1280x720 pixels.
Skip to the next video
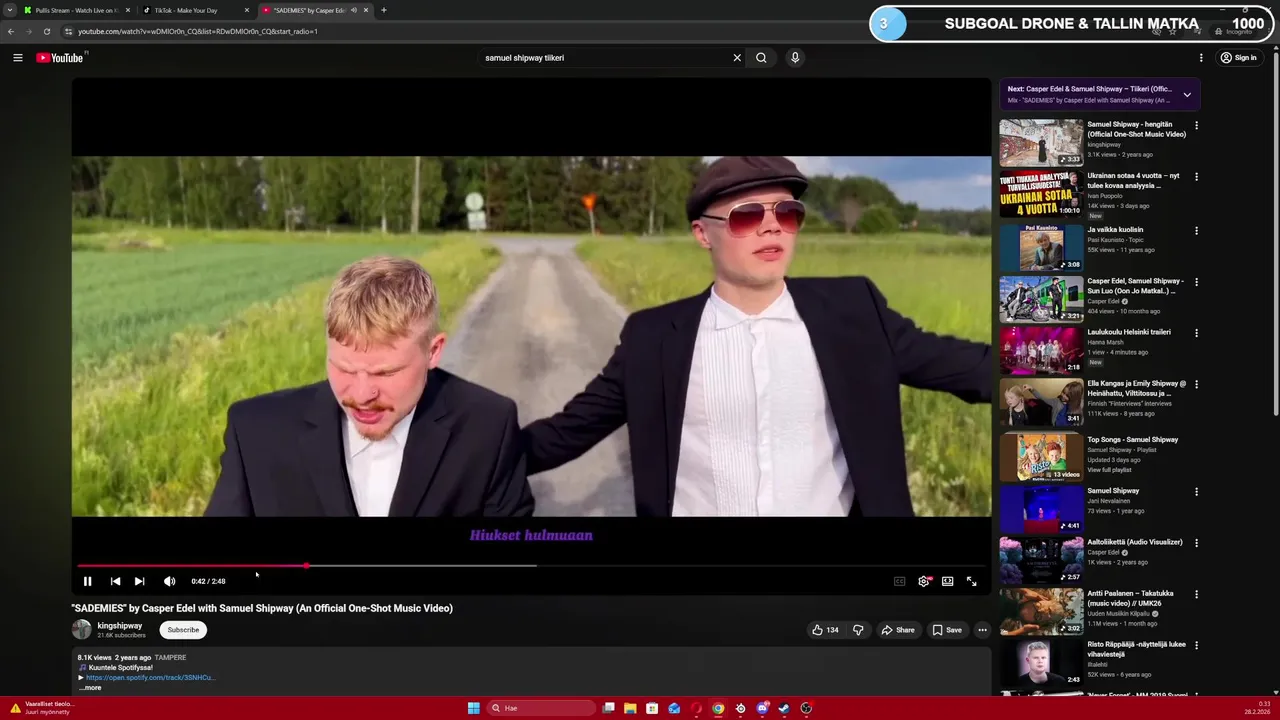pos(139,581)
